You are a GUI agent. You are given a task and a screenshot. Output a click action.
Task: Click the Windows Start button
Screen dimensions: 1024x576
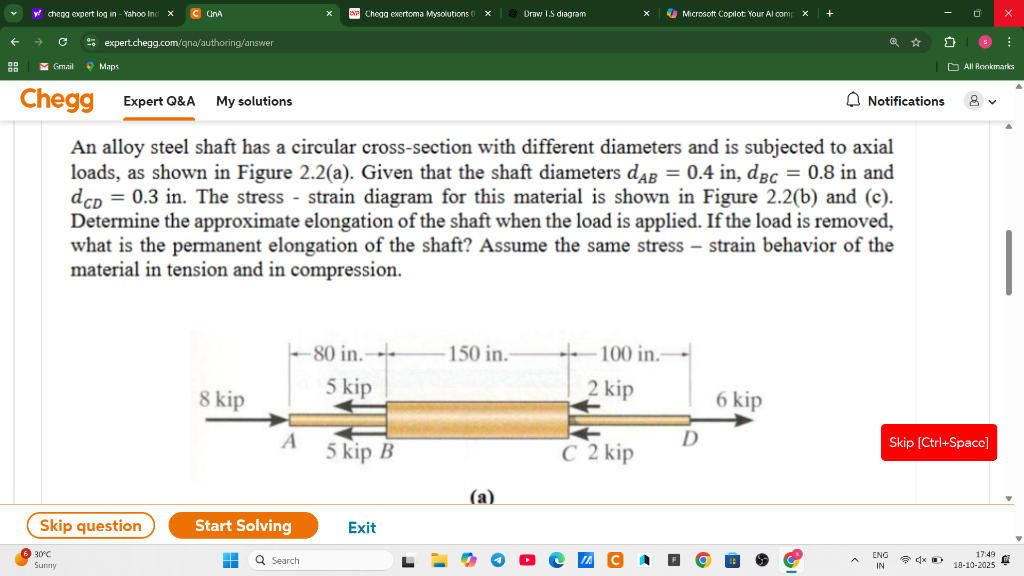tap(231, 560)
